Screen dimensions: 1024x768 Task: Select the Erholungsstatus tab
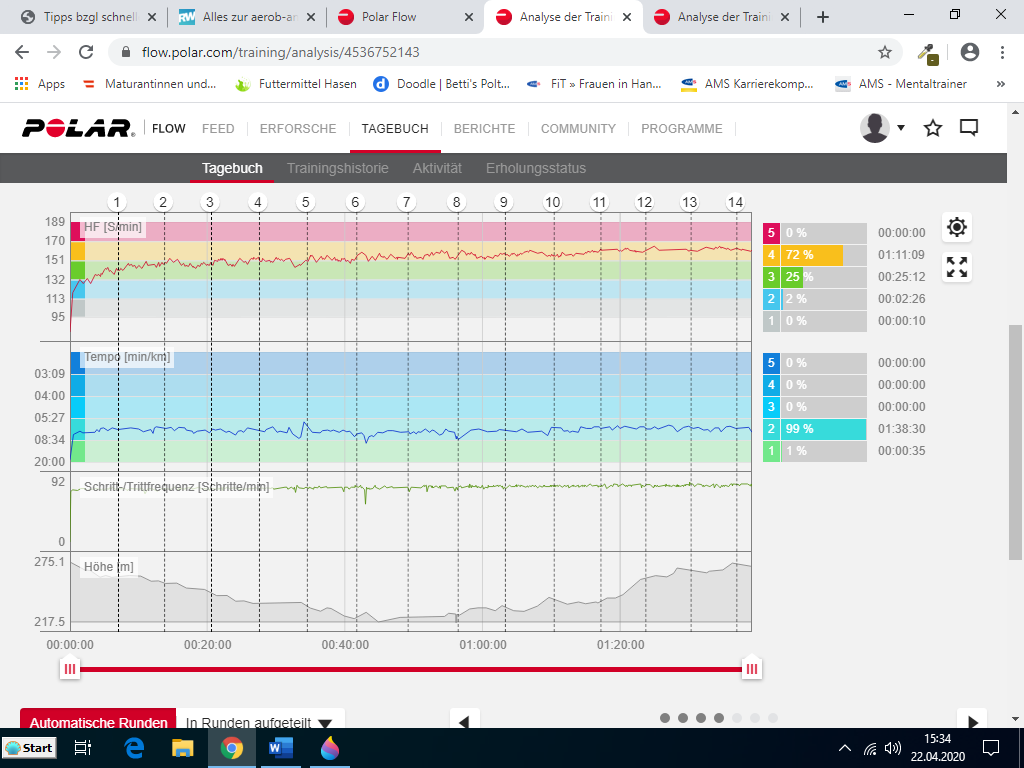536,168
